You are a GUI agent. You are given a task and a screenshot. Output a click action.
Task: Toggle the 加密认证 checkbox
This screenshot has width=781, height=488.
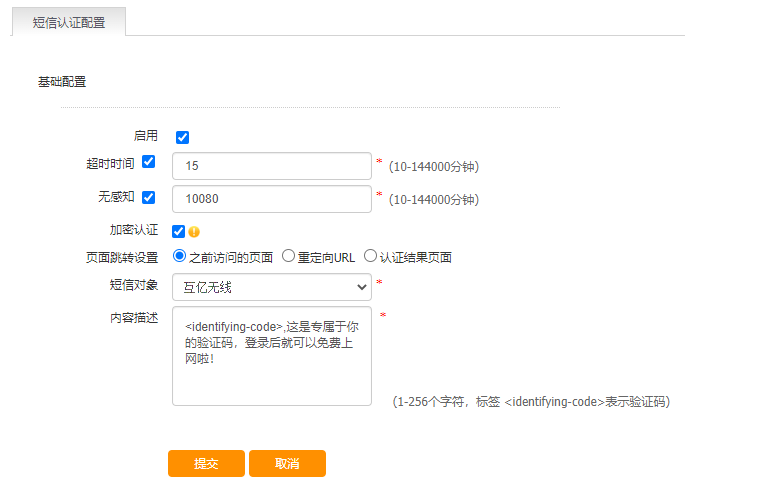click(178, 232)
